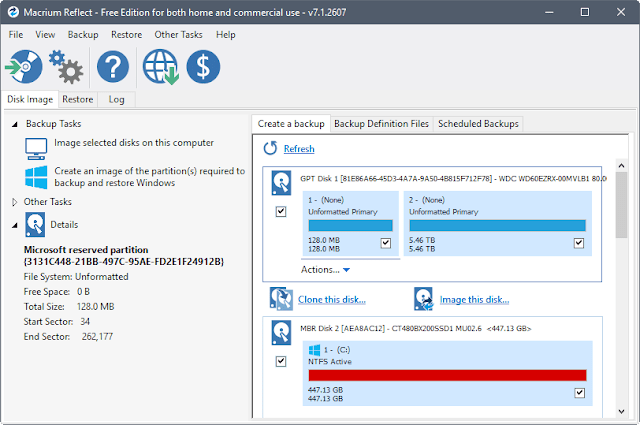Click Create an image of Windows partitions

[149, 177]
